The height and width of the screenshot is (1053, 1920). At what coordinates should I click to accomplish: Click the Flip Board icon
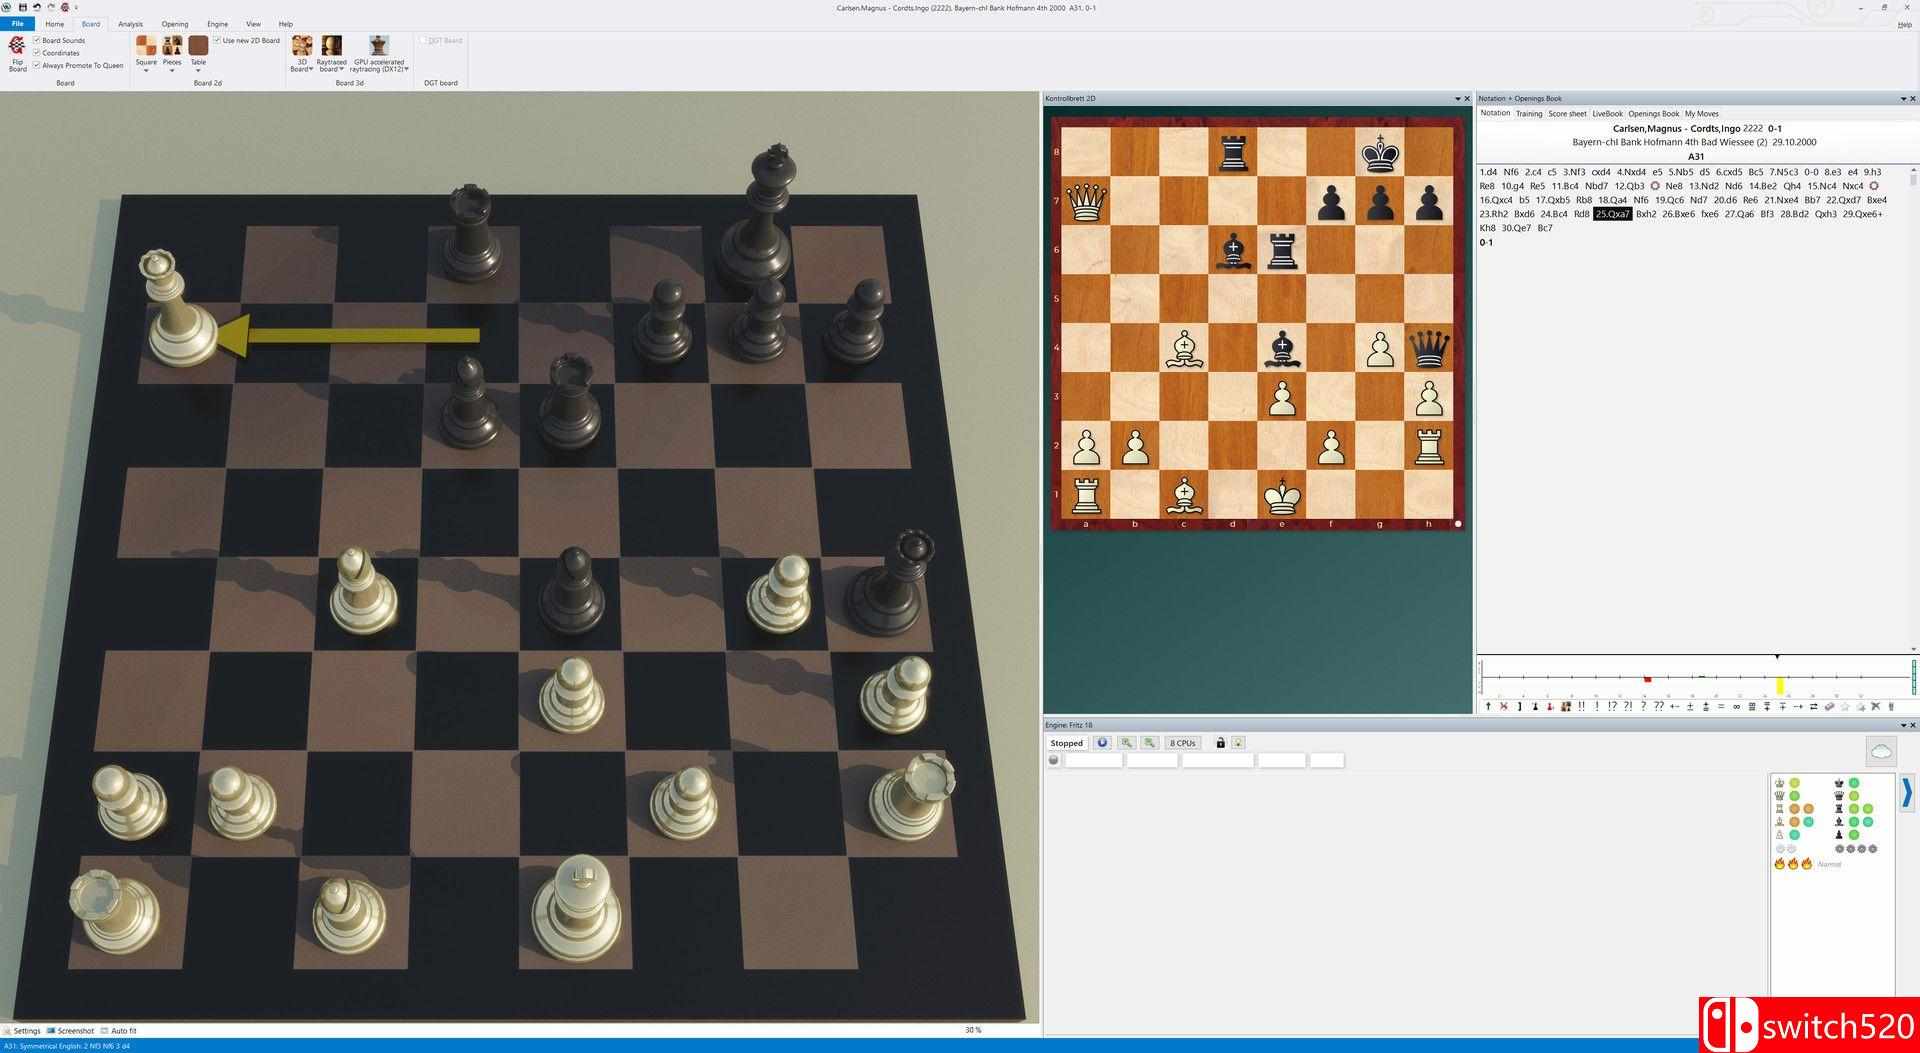(x=17, y=52)
